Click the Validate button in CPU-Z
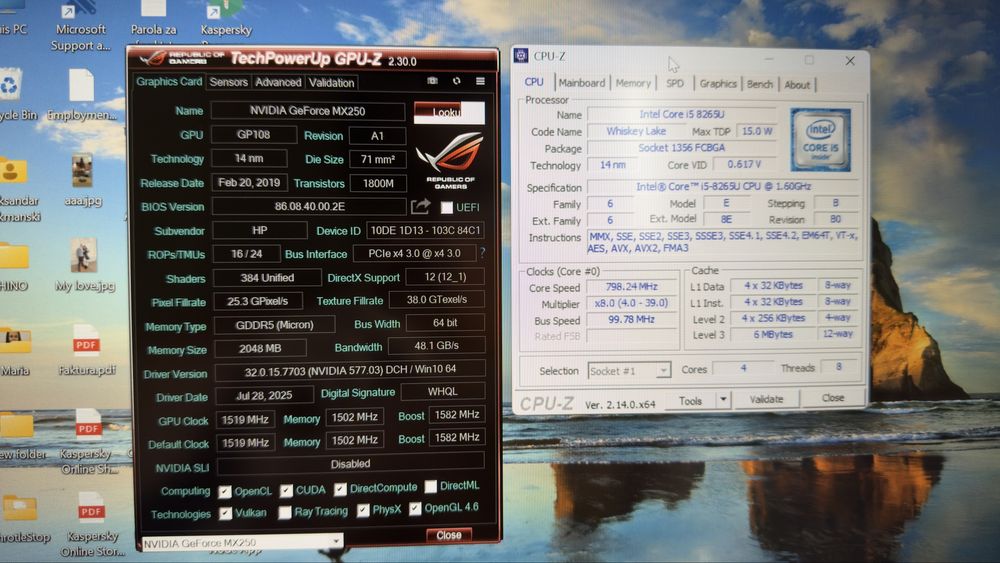 766,399
